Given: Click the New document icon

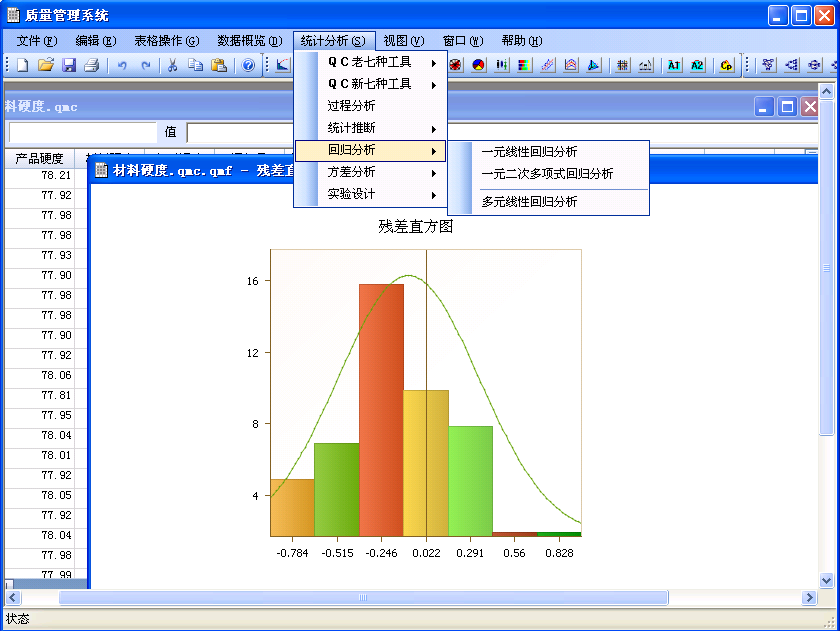Looking at the screenshot, I should point(22,65).
